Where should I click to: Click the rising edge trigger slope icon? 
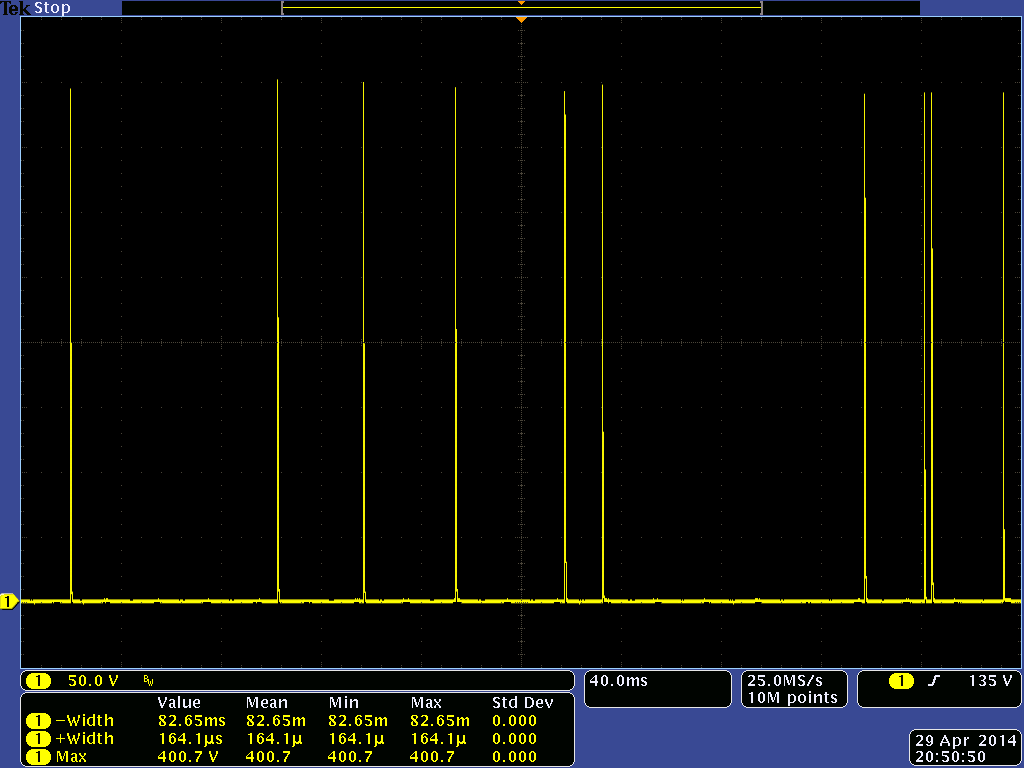point(934,681)
